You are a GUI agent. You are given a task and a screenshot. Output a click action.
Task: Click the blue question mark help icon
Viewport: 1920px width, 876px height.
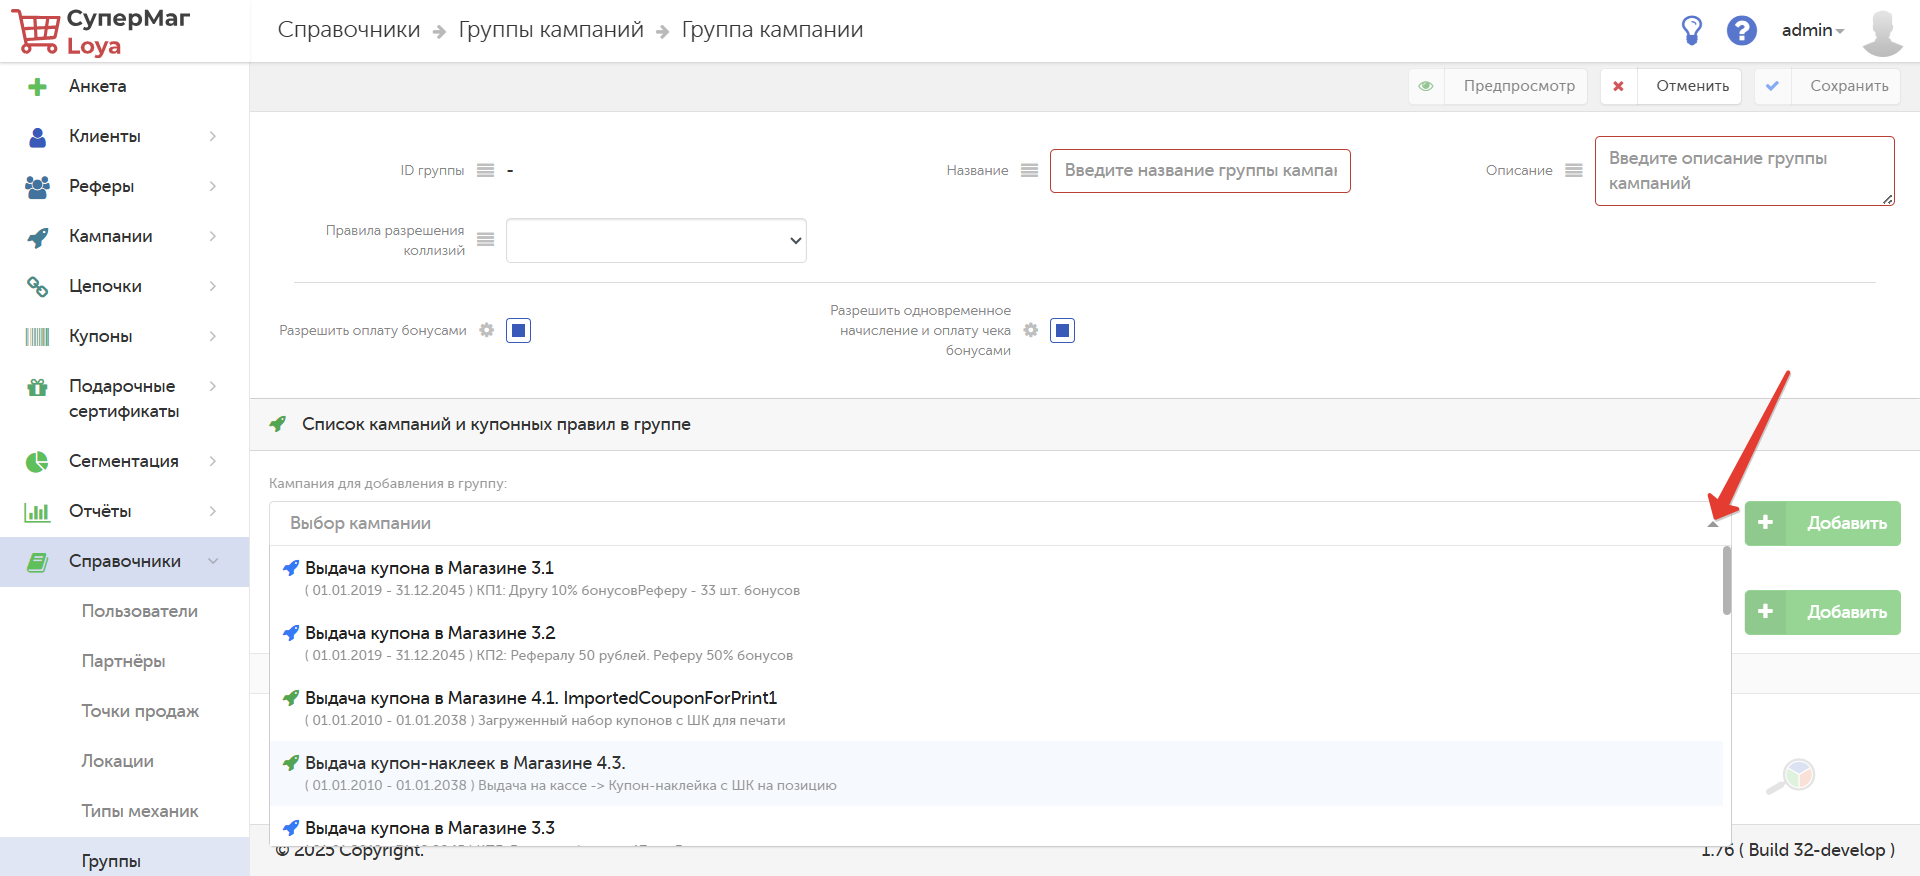coord(1742,30)
